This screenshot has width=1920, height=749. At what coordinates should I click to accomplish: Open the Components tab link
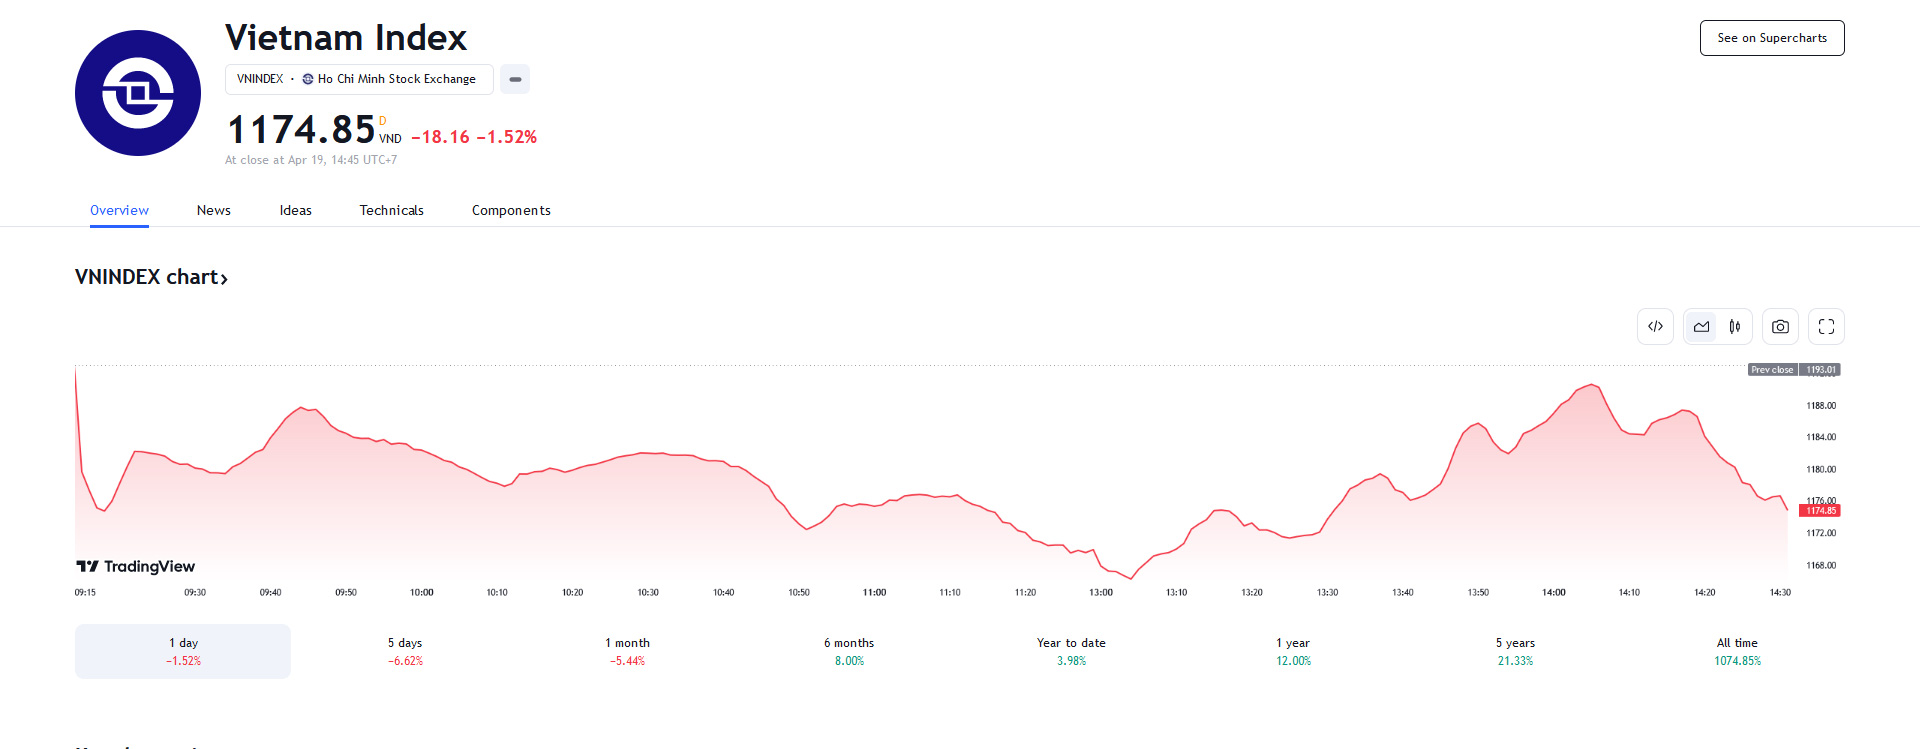point(511,210)
